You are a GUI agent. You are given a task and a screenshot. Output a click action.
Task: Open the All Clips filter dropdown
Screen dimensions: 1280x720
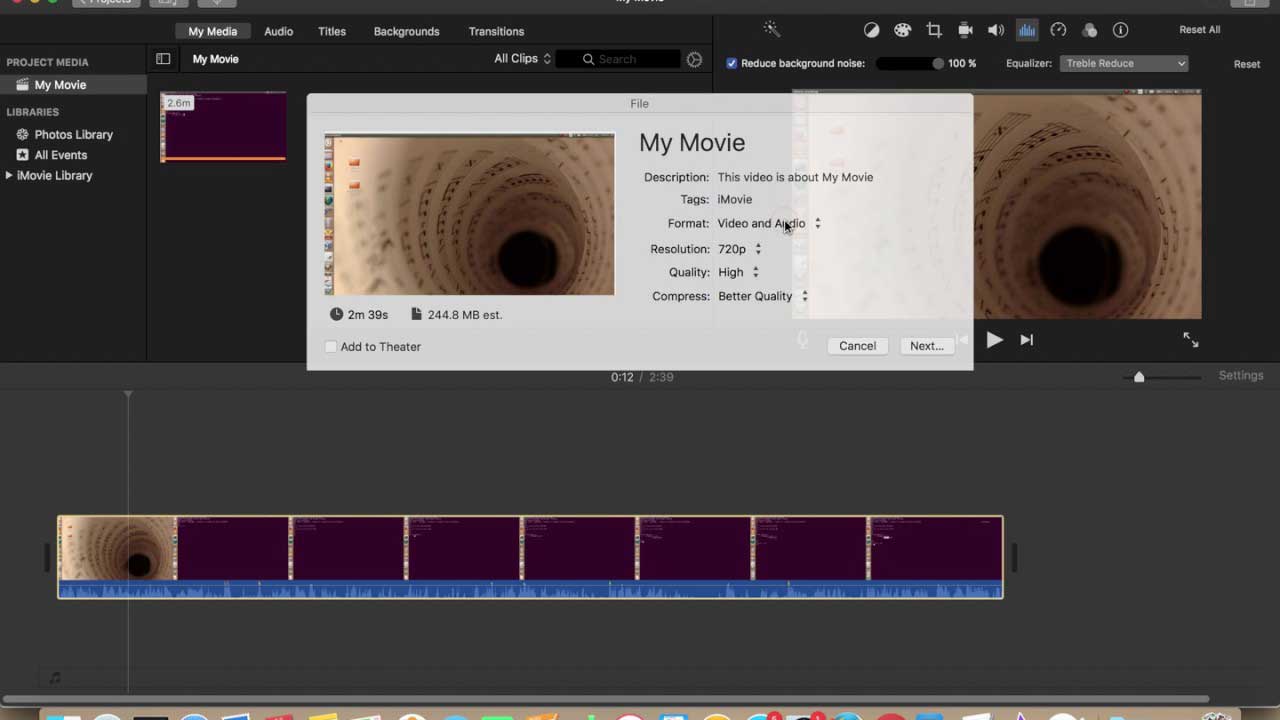coord(520,58)
